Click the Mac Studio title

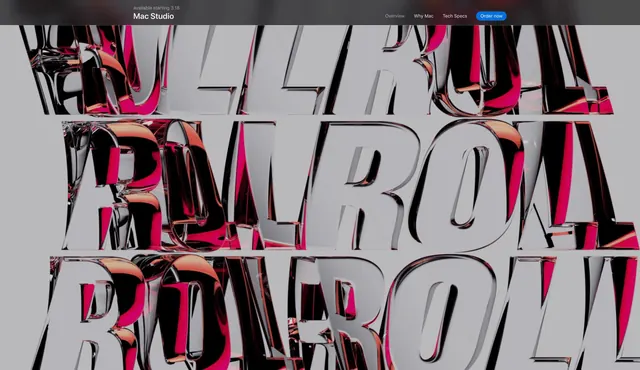click(x=153, y=16)
